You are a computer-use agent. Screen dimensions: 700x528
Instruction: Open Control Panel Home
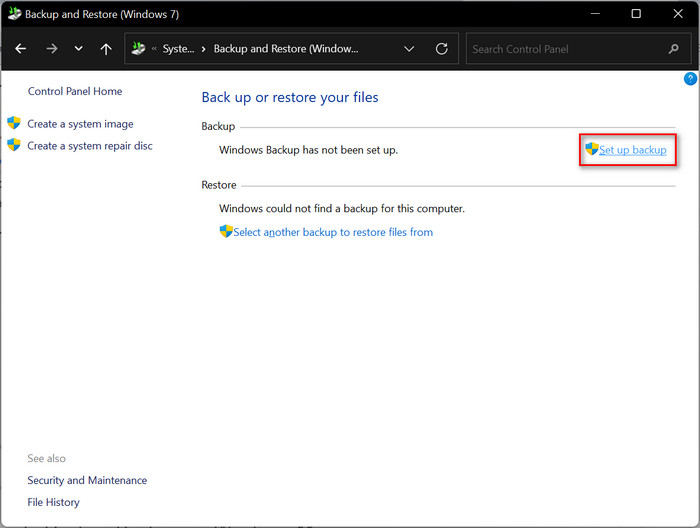(x=75, y=91)
